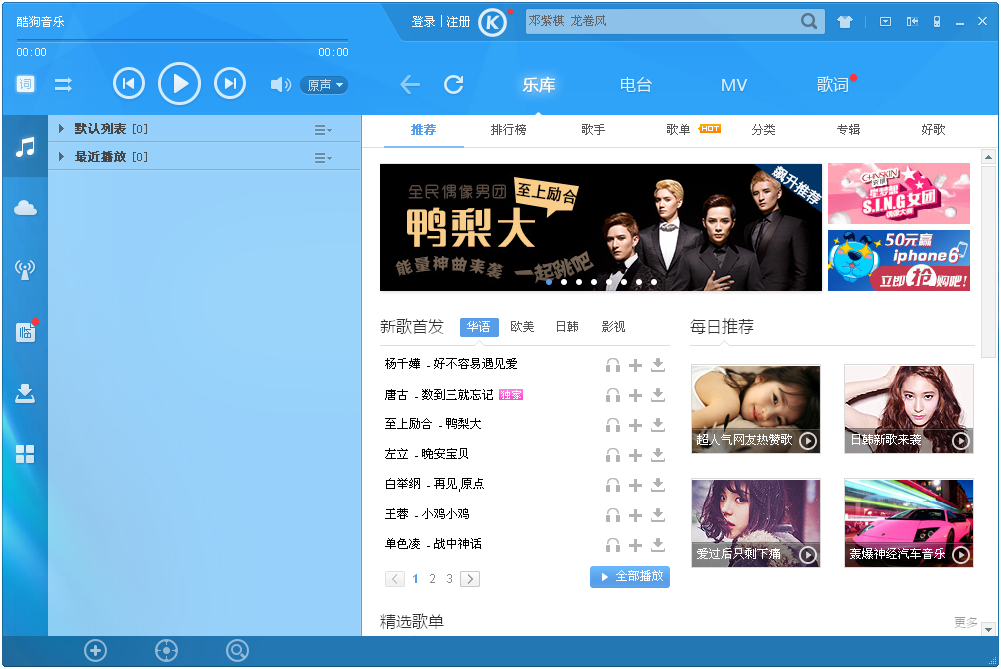Open the cloud music sidebar icon

25,208
